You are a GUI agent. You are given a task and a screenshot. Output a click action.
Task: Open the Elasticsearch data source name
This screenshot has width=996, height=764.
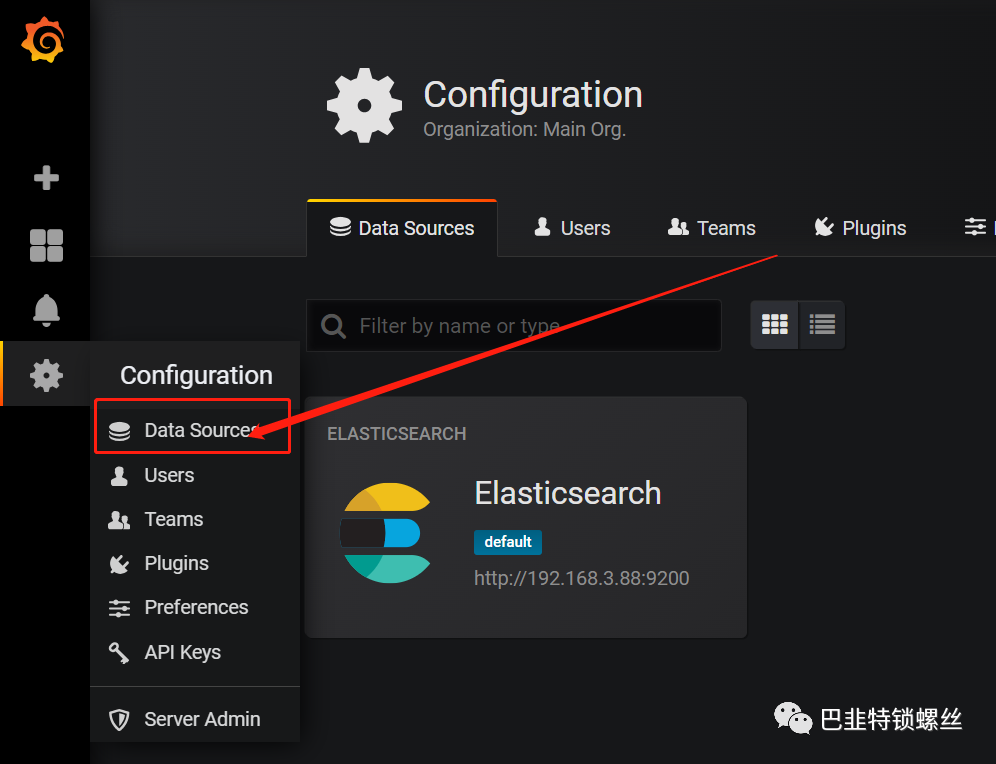[568, 493]
